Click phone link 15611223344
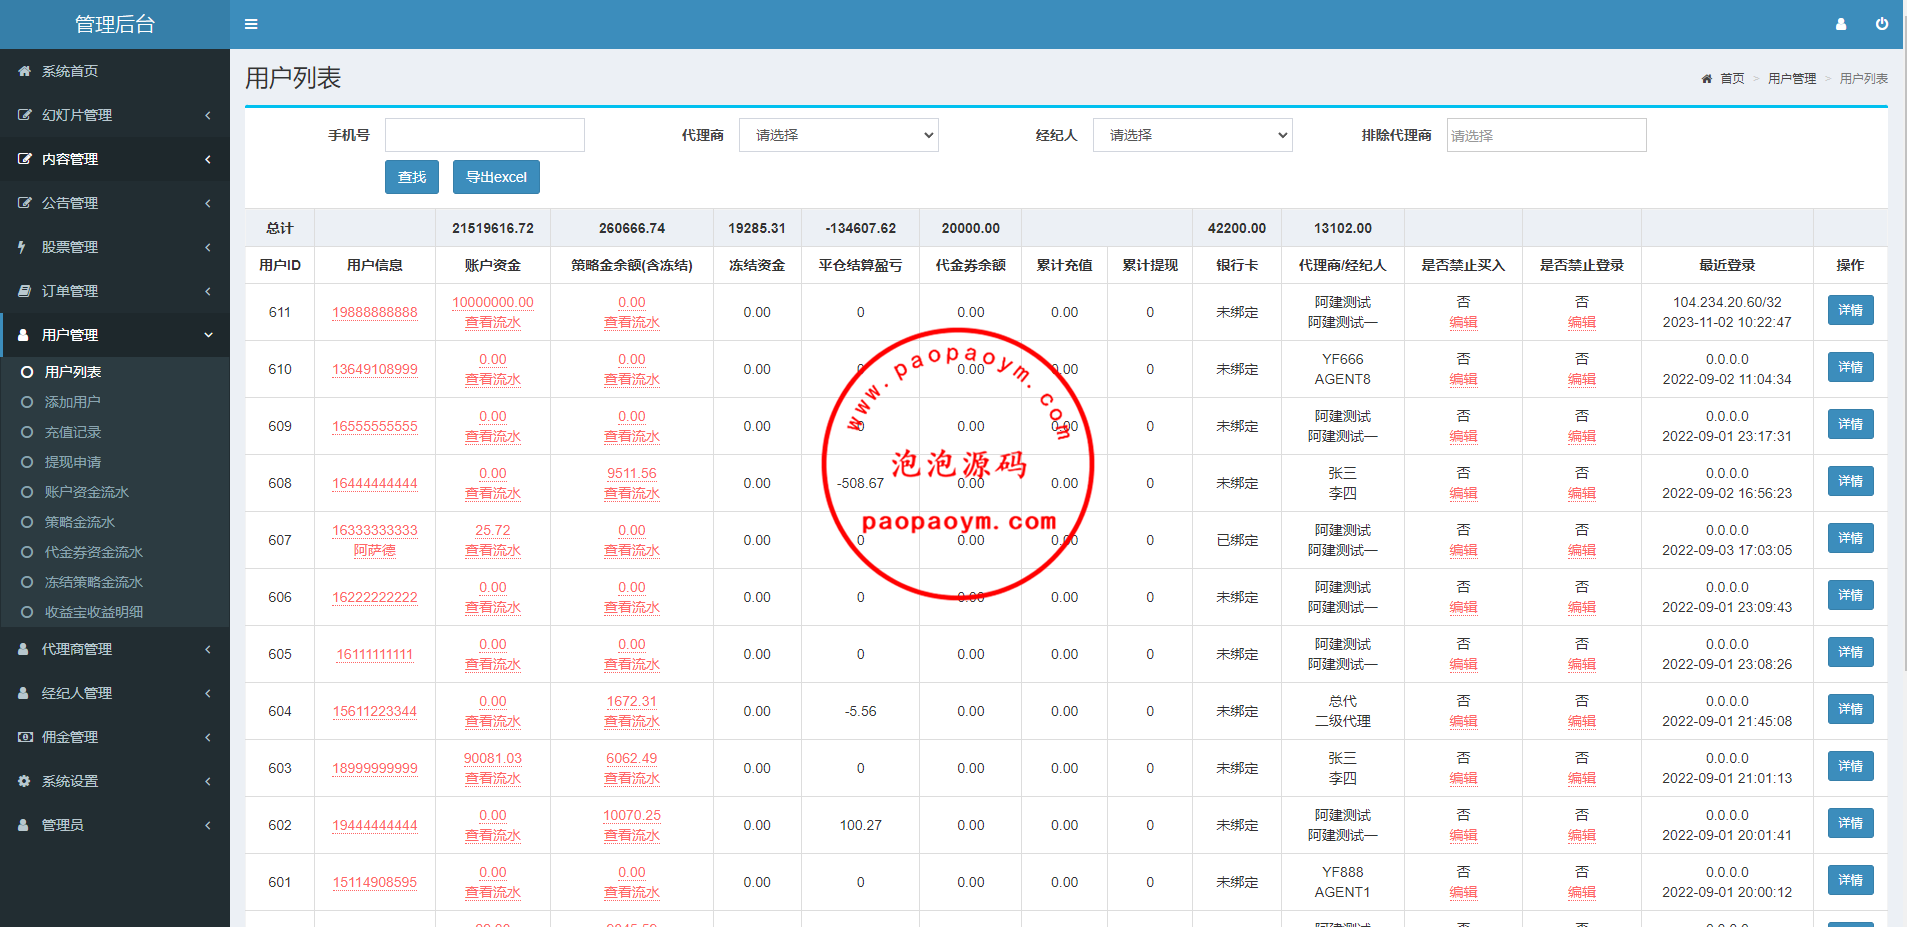This screenshot has width=1907, height=927. click(375, 711)
